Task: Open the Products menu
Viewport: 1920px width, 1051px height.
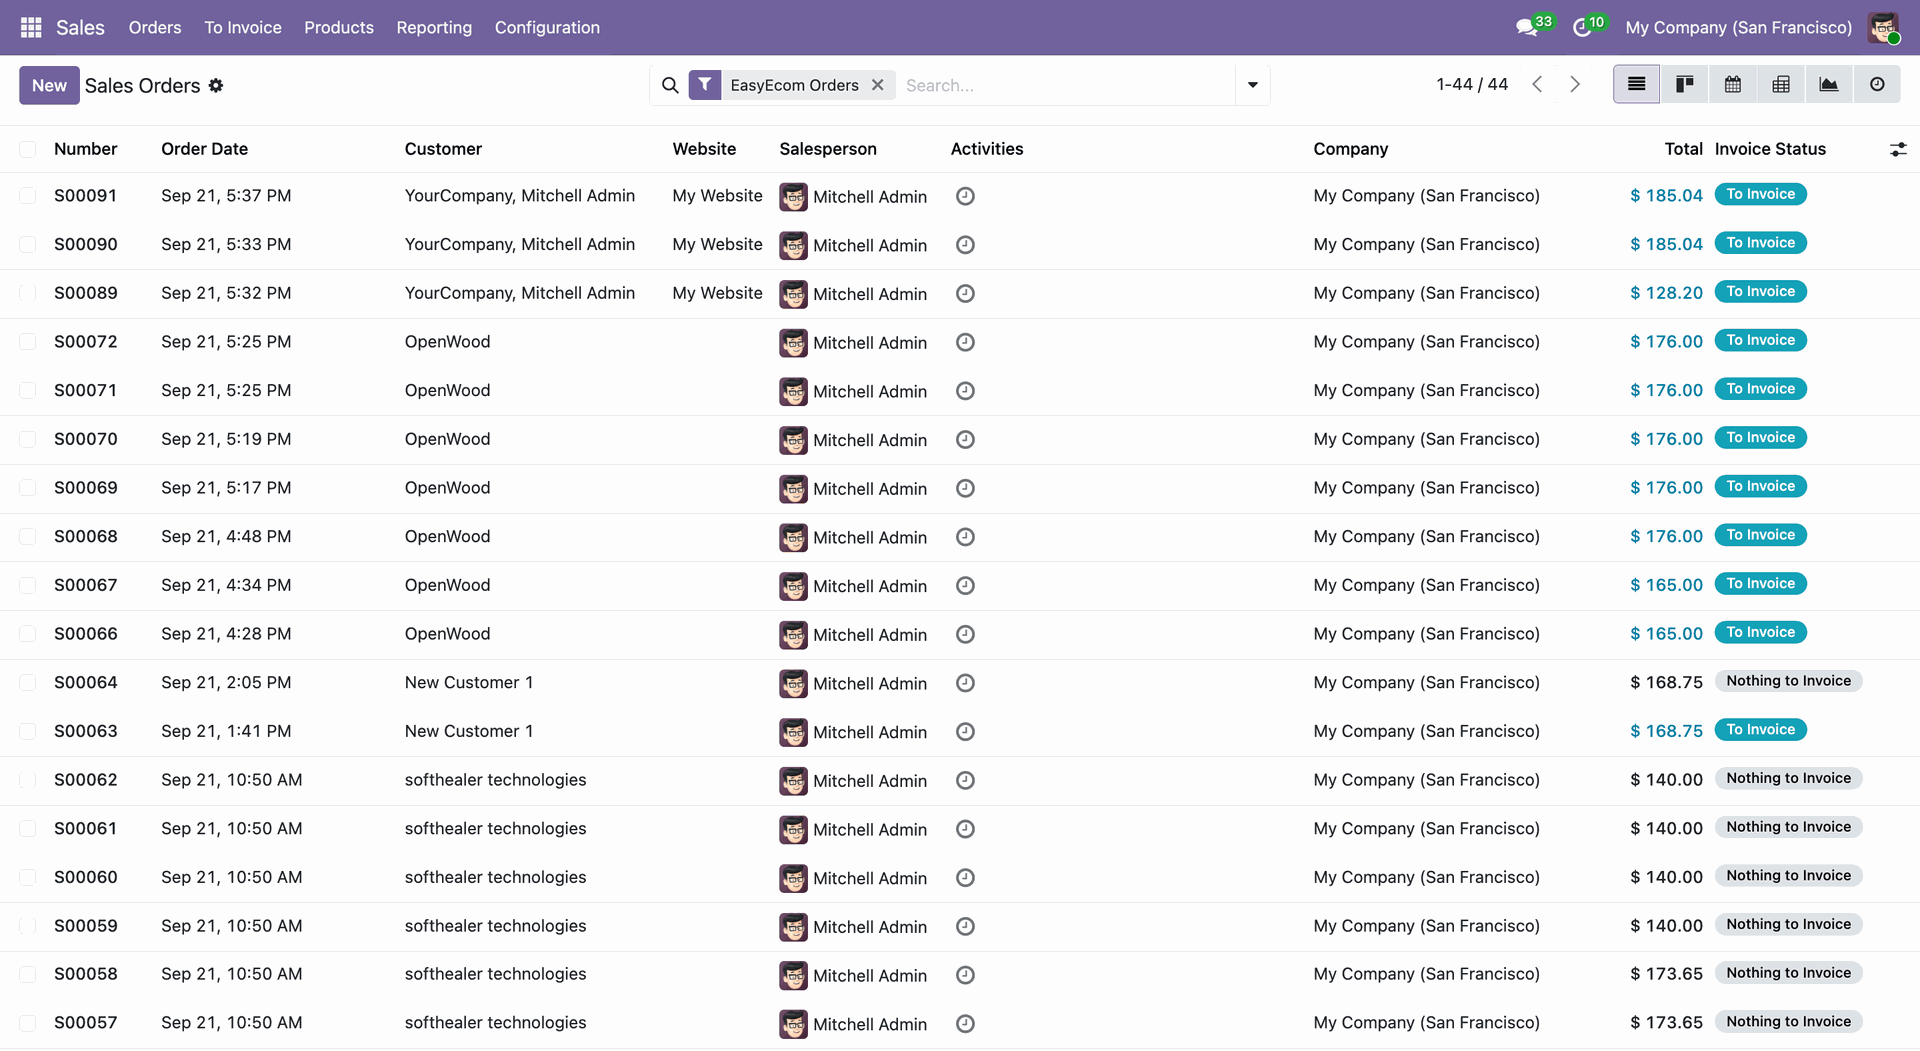Action: coord(339,27)
